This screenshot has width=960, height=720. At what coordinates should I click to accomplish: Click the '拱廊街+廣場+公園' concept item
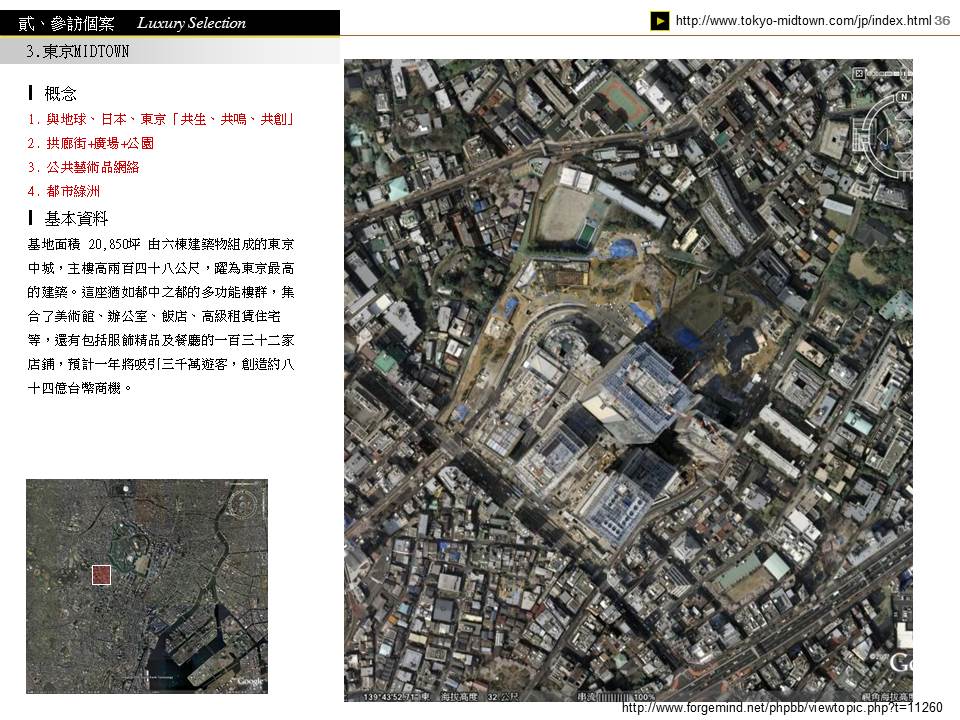(91, 143)
